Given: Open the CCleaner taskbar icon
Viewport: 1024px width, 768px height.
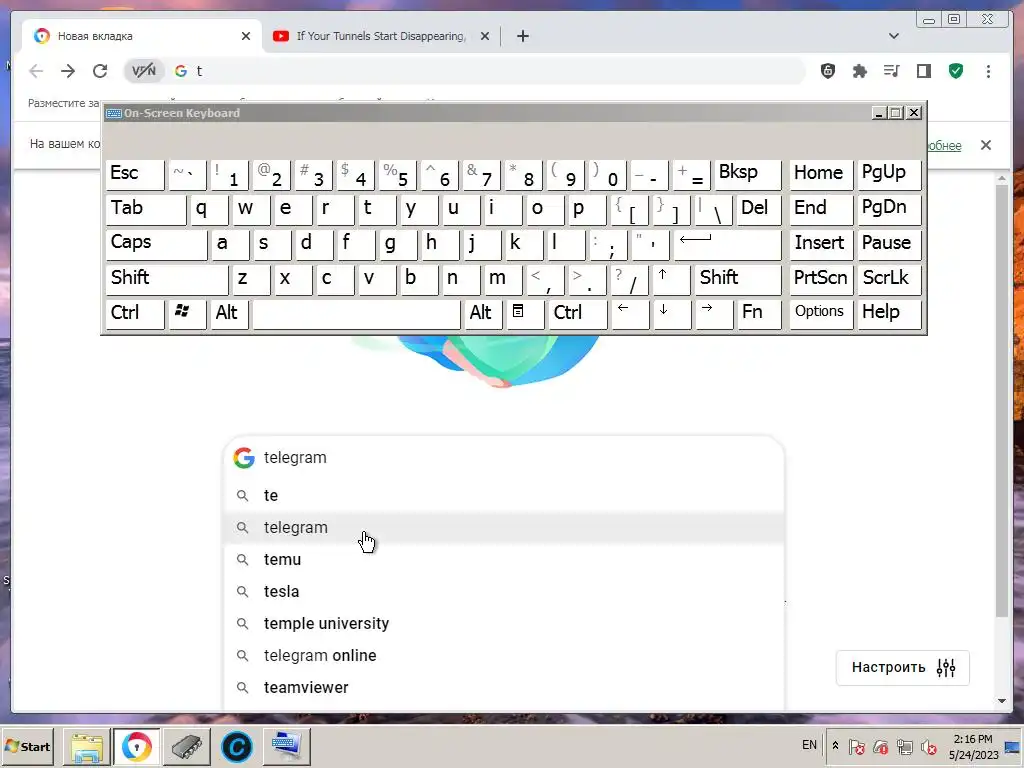Looking at the screenshot, I should coord(236,746).
